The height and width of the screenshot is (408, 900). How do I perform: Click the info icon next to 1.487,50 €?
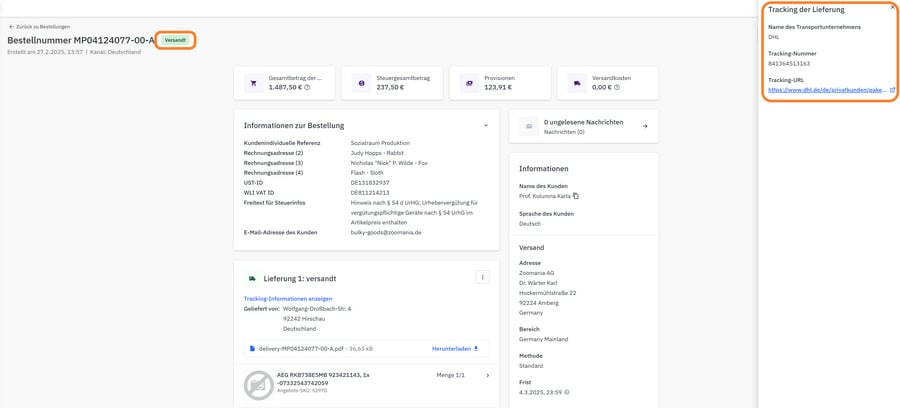(307, 88)
